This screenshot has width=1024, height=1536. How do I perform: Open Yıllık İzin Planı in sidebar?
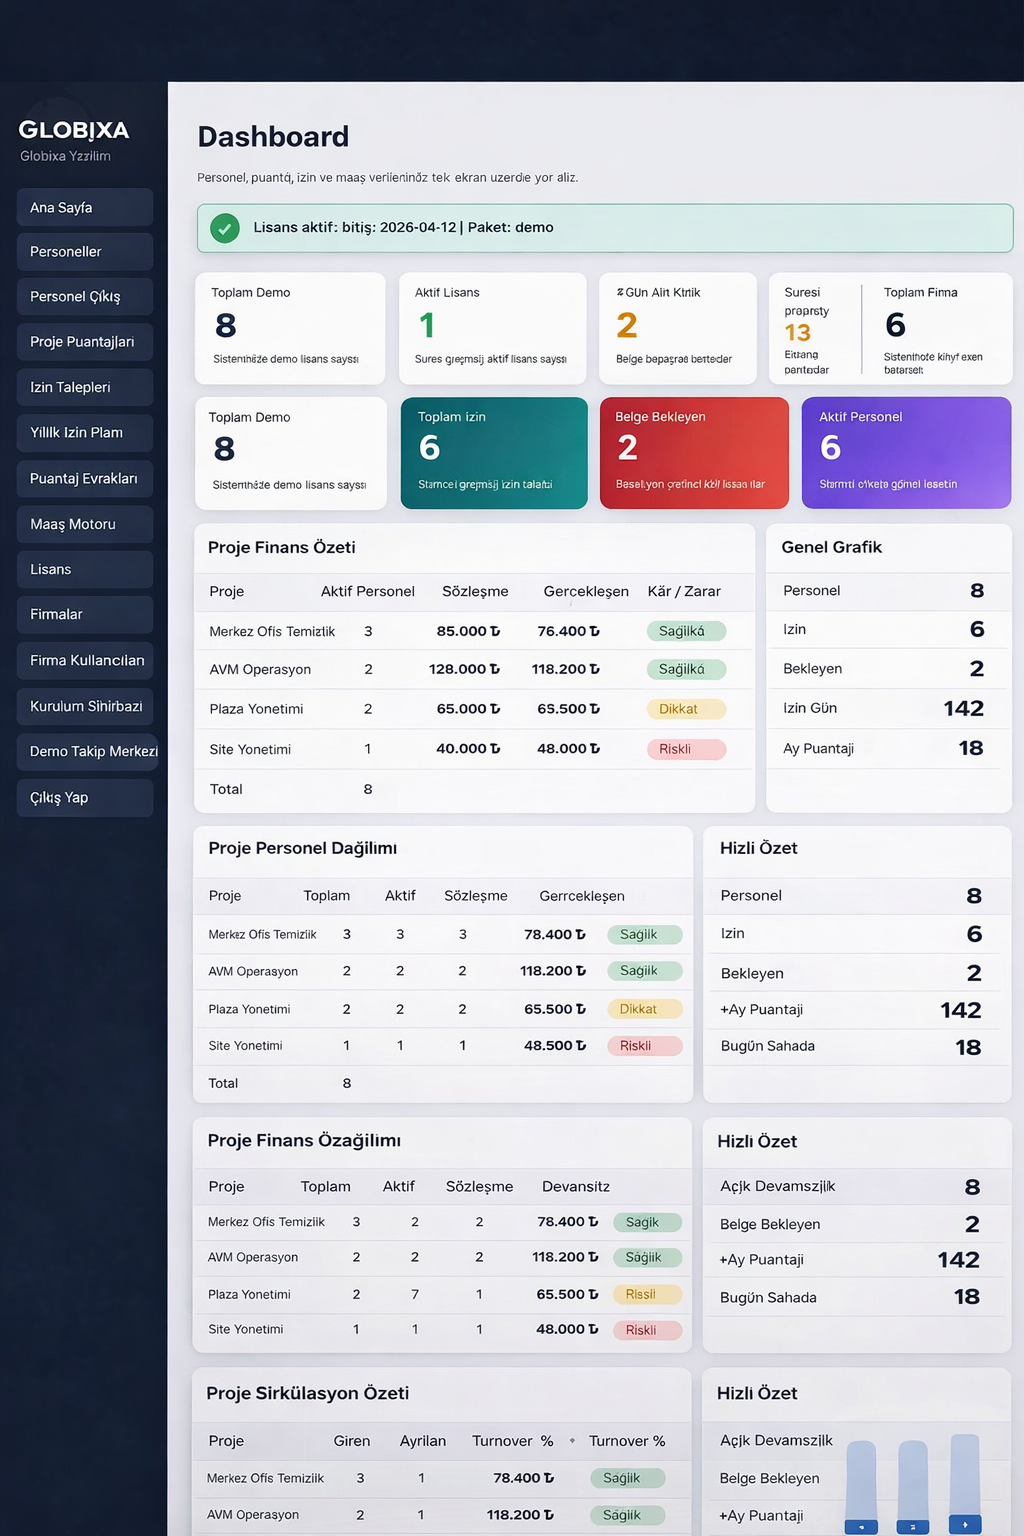tap(85, 433)
